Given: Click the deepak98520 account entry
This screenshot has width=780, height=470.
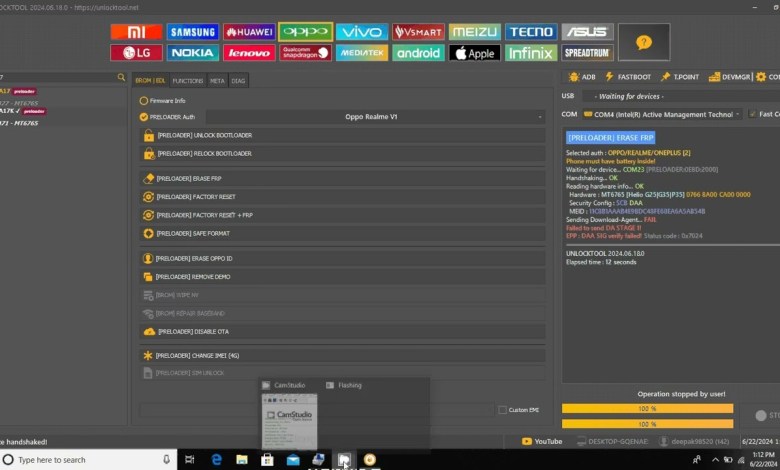Looking at the screenshot, I should [x=694, y=442].
